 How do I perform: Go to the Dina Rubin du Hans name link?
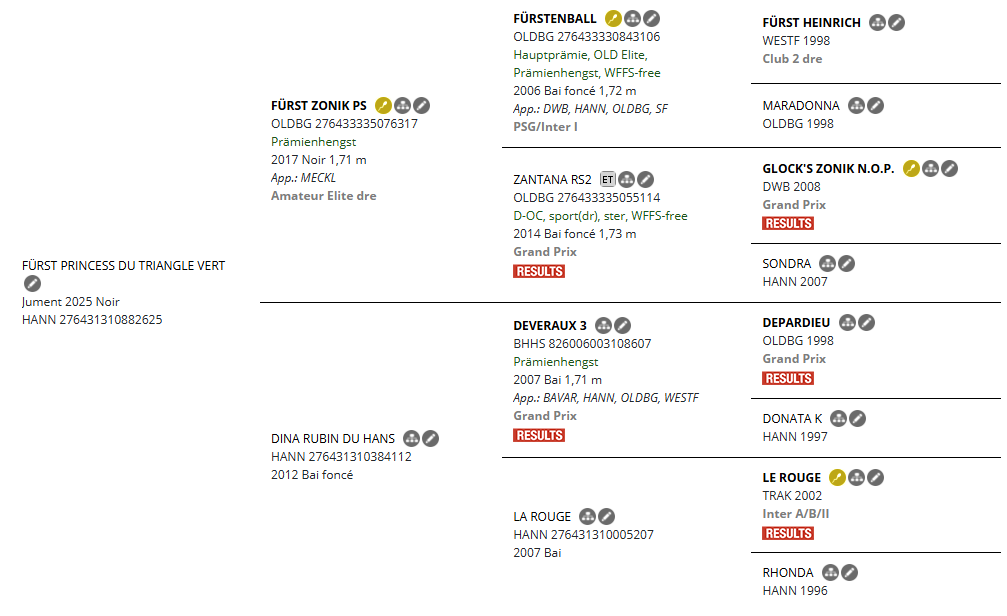[333, 438]
